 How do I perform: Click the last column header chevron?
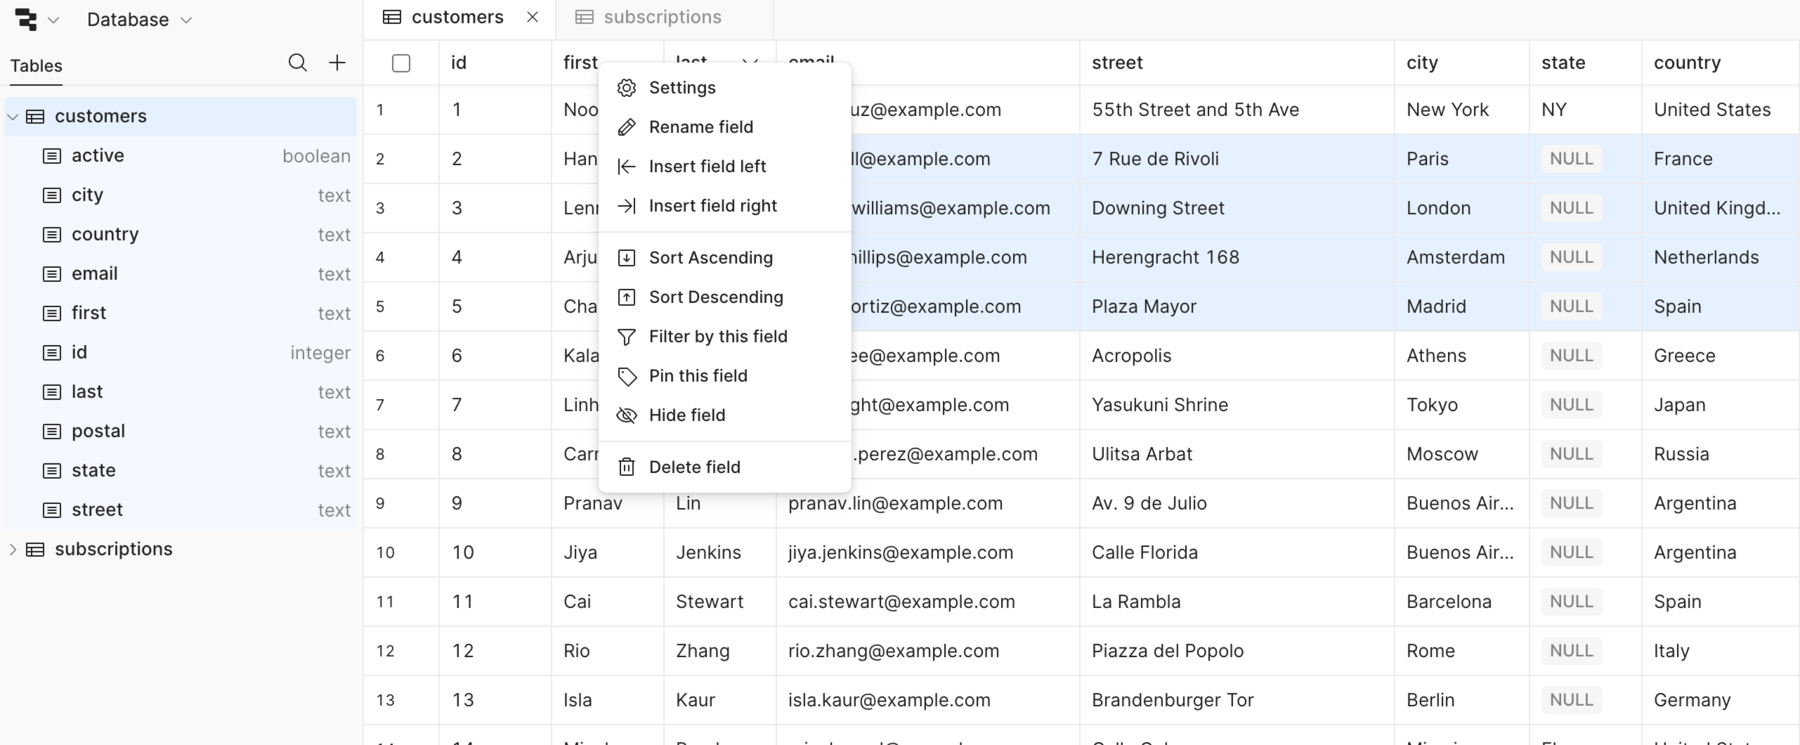[749, 62]
